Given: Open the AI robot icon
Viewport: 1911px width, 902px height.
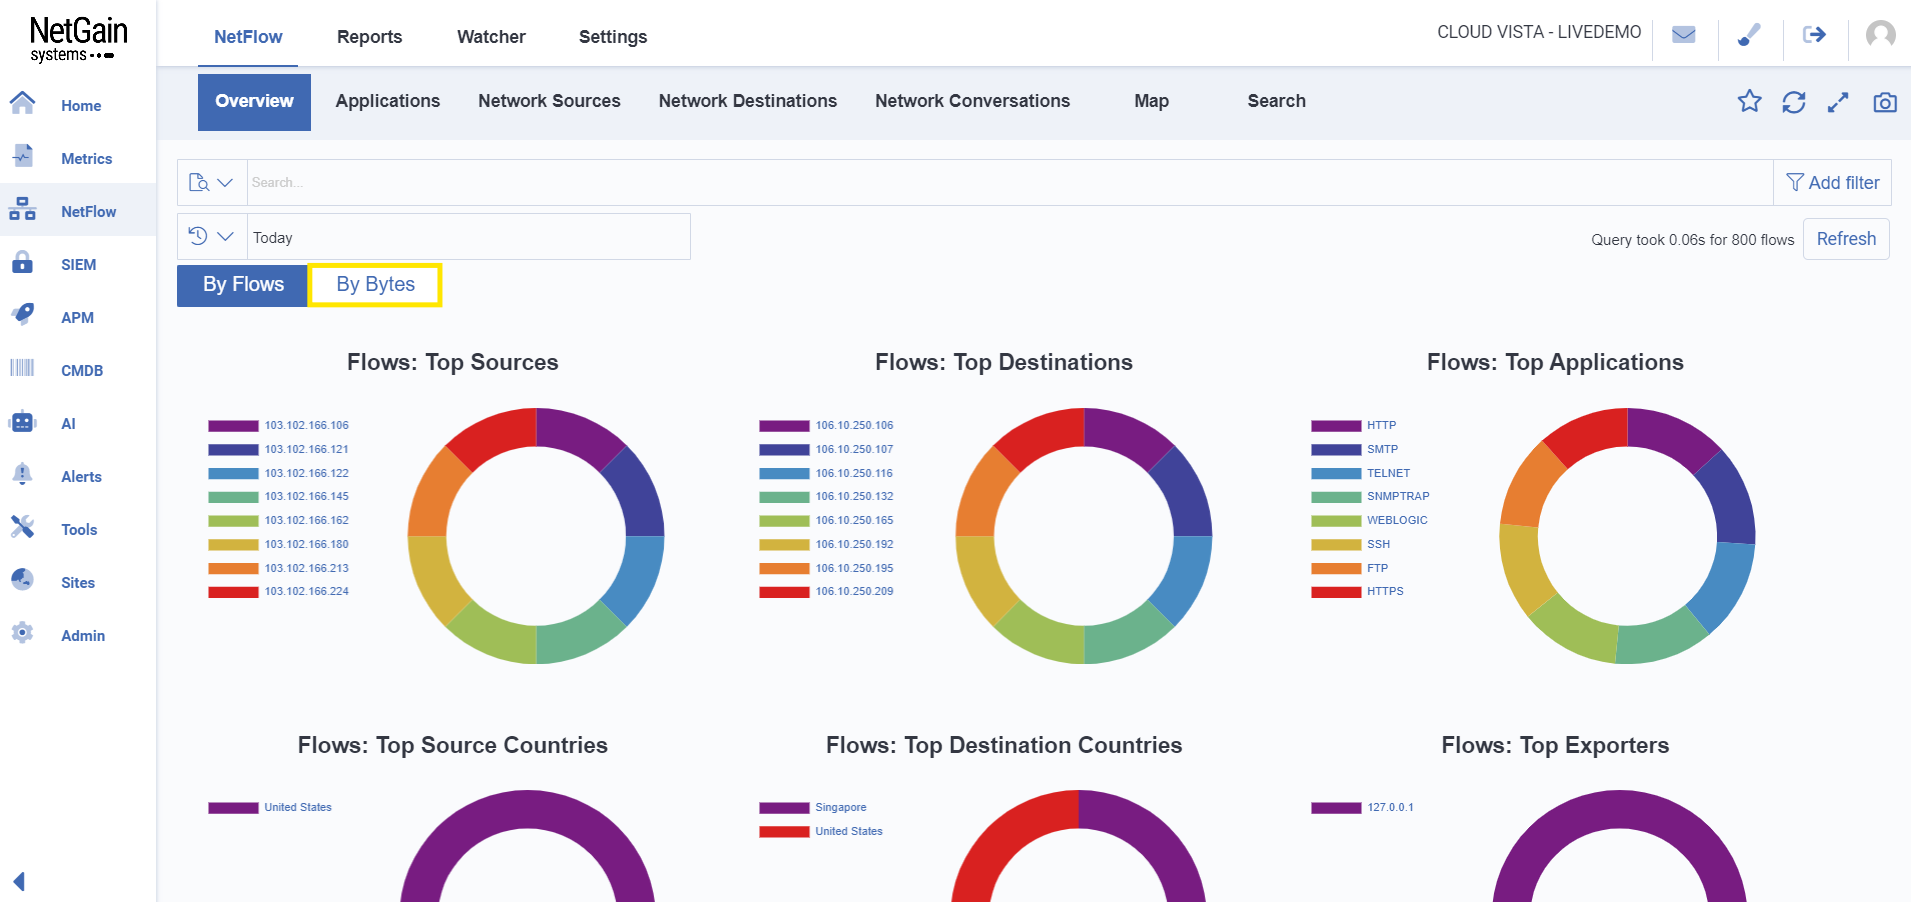Looking at the screenshot, I should coord(22,421).
